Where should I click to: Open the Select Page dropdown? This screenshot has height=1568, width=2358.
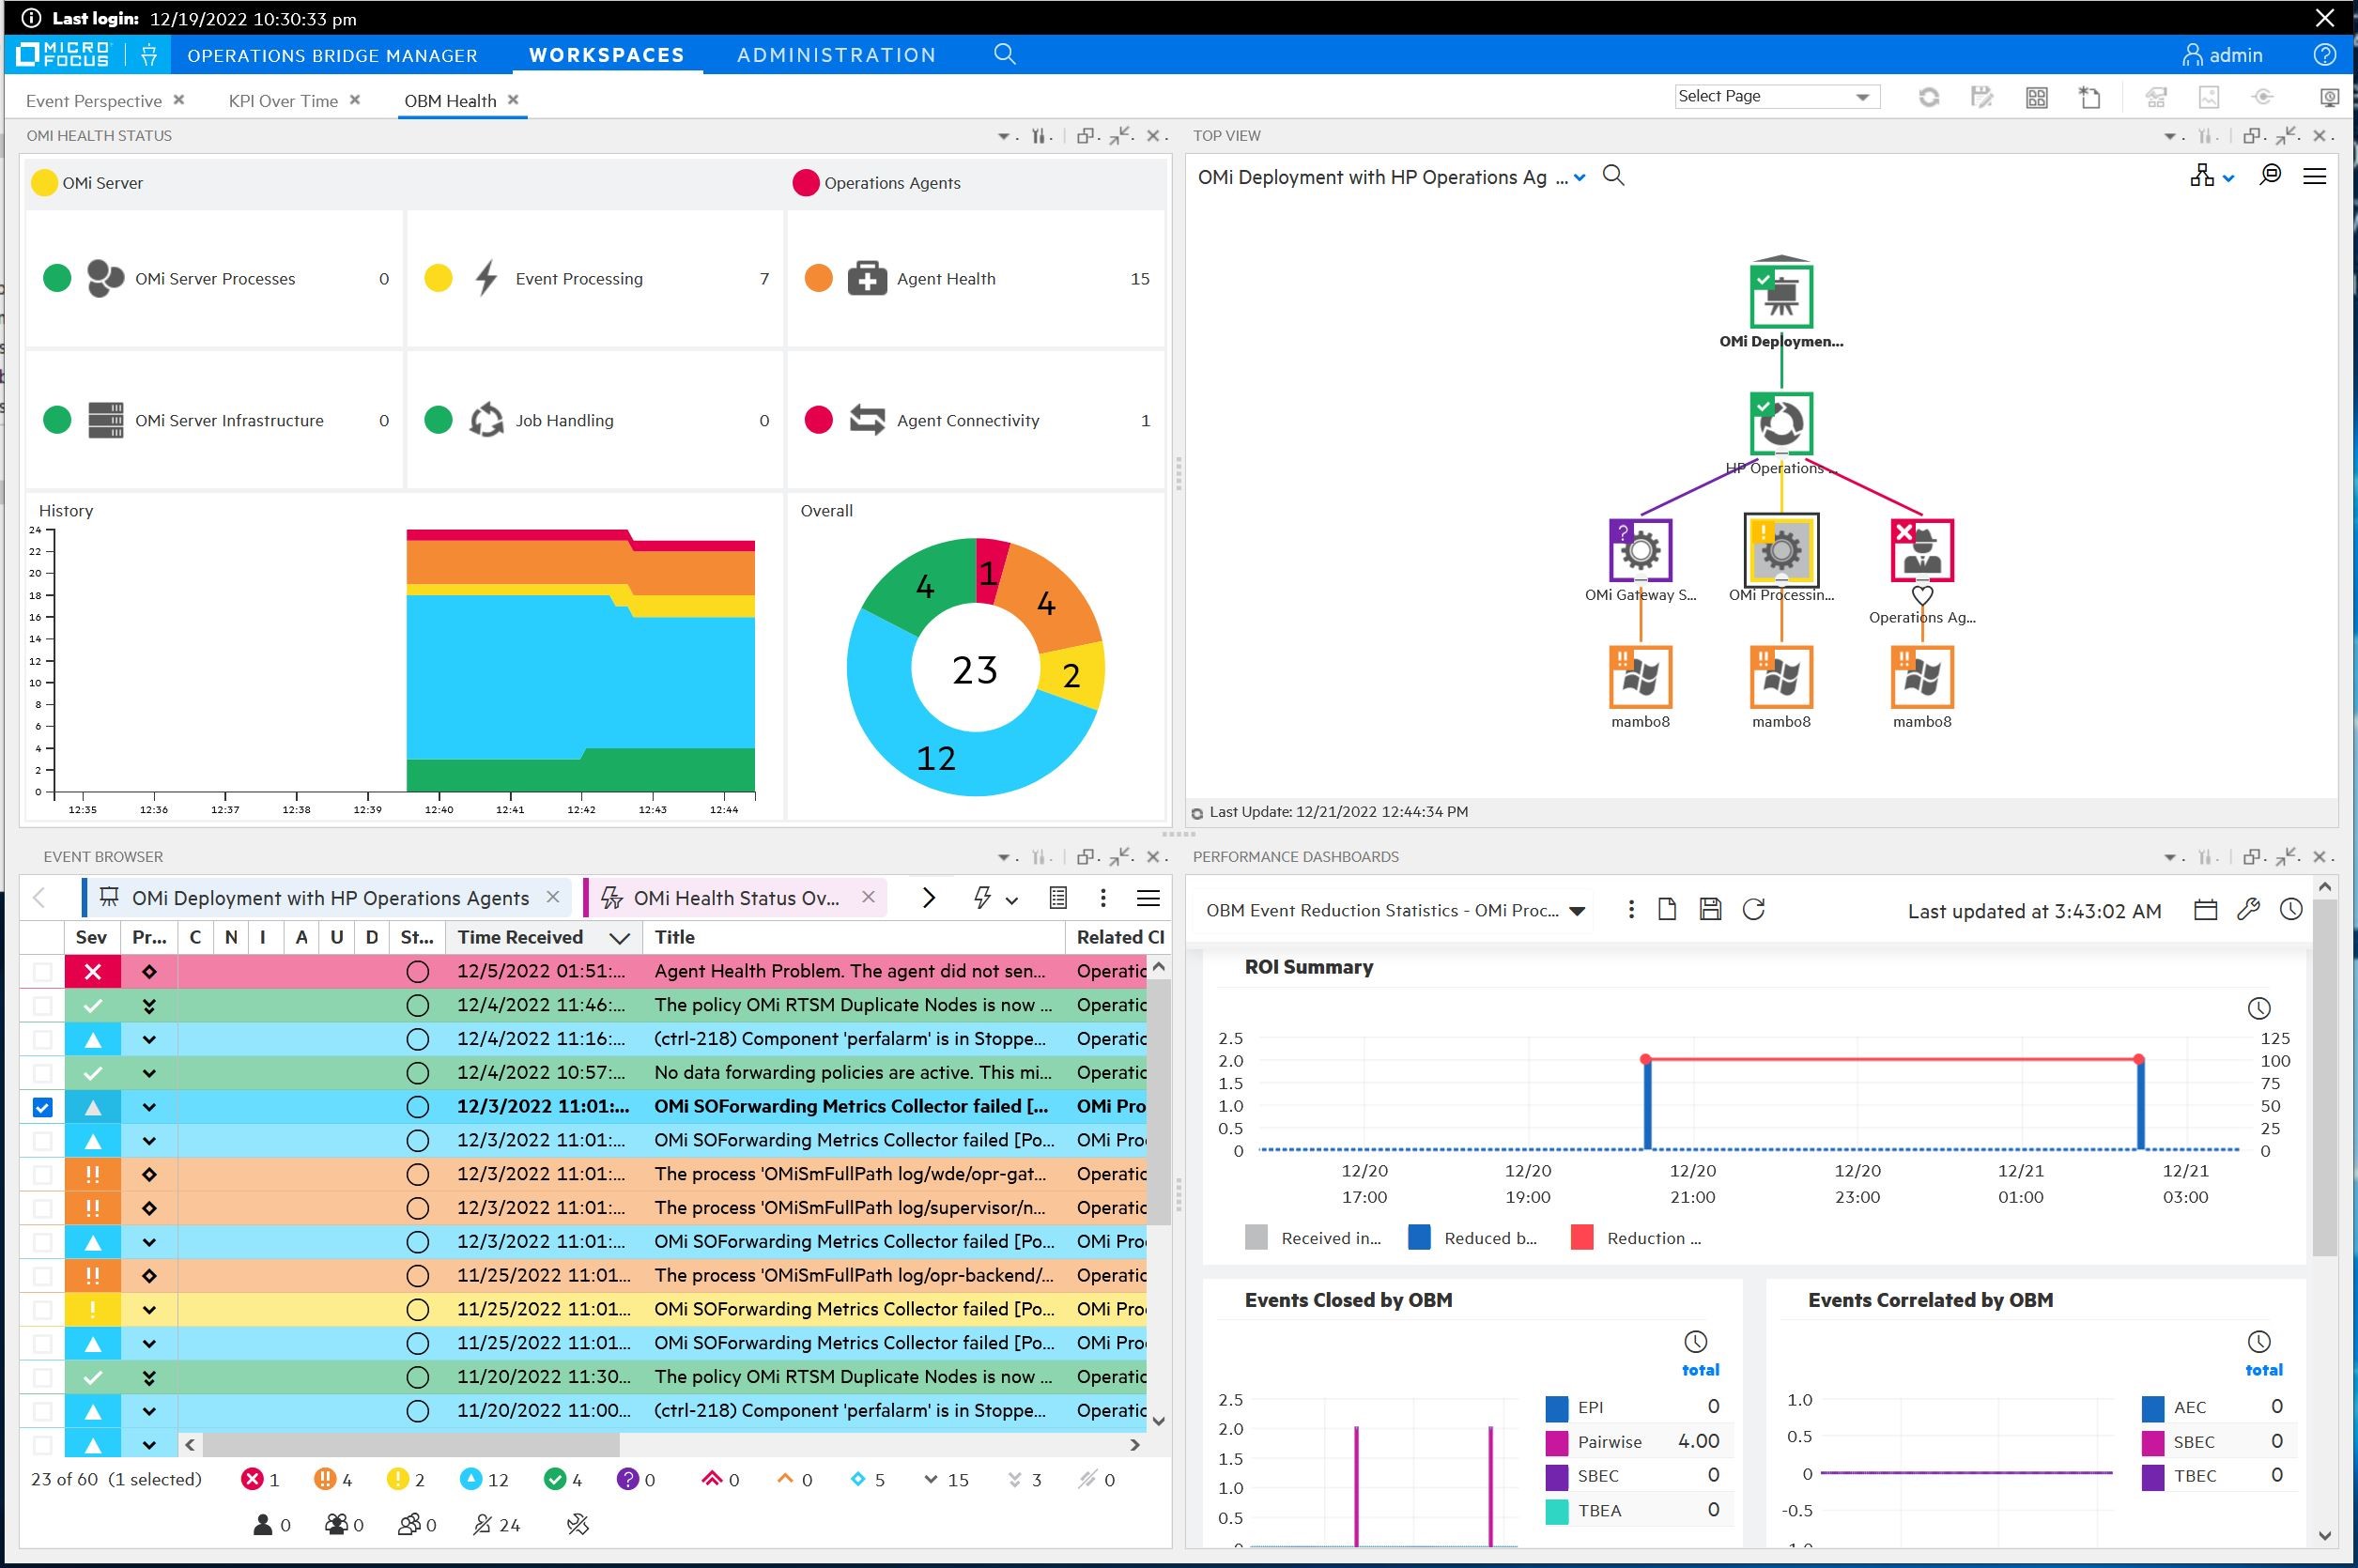[x=1777, y=96]
